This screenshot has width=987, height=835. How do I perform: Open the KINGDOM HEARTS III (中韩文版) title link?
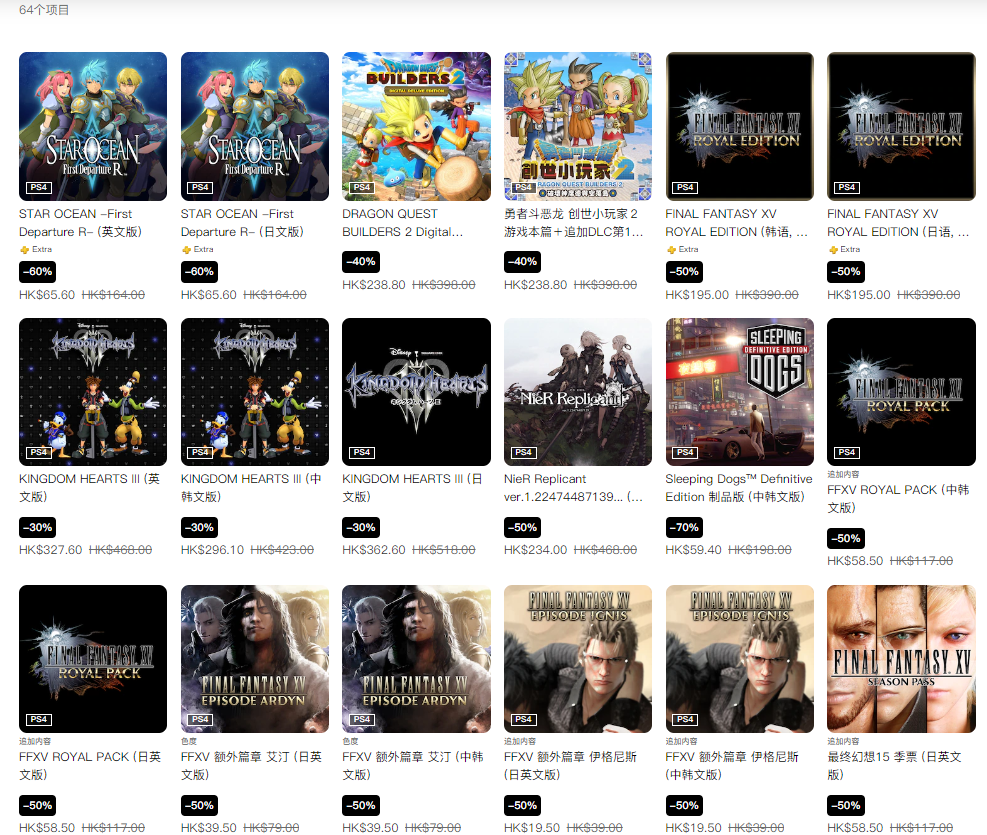(251, 488)
